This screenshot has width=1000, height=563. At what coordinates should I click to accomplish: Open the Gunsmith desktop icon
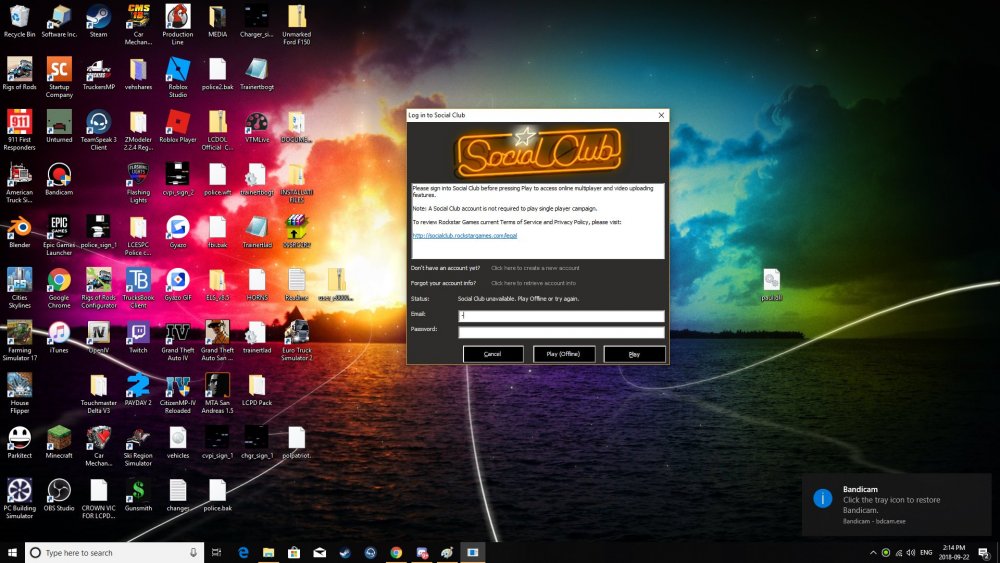click(x=138, y=495)
